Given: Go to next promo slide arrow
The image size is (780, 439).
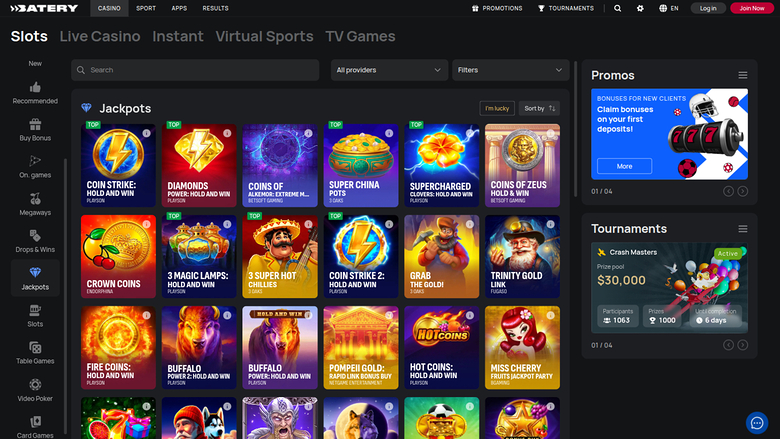Looking at the screenshot, I should click(743, 191).
